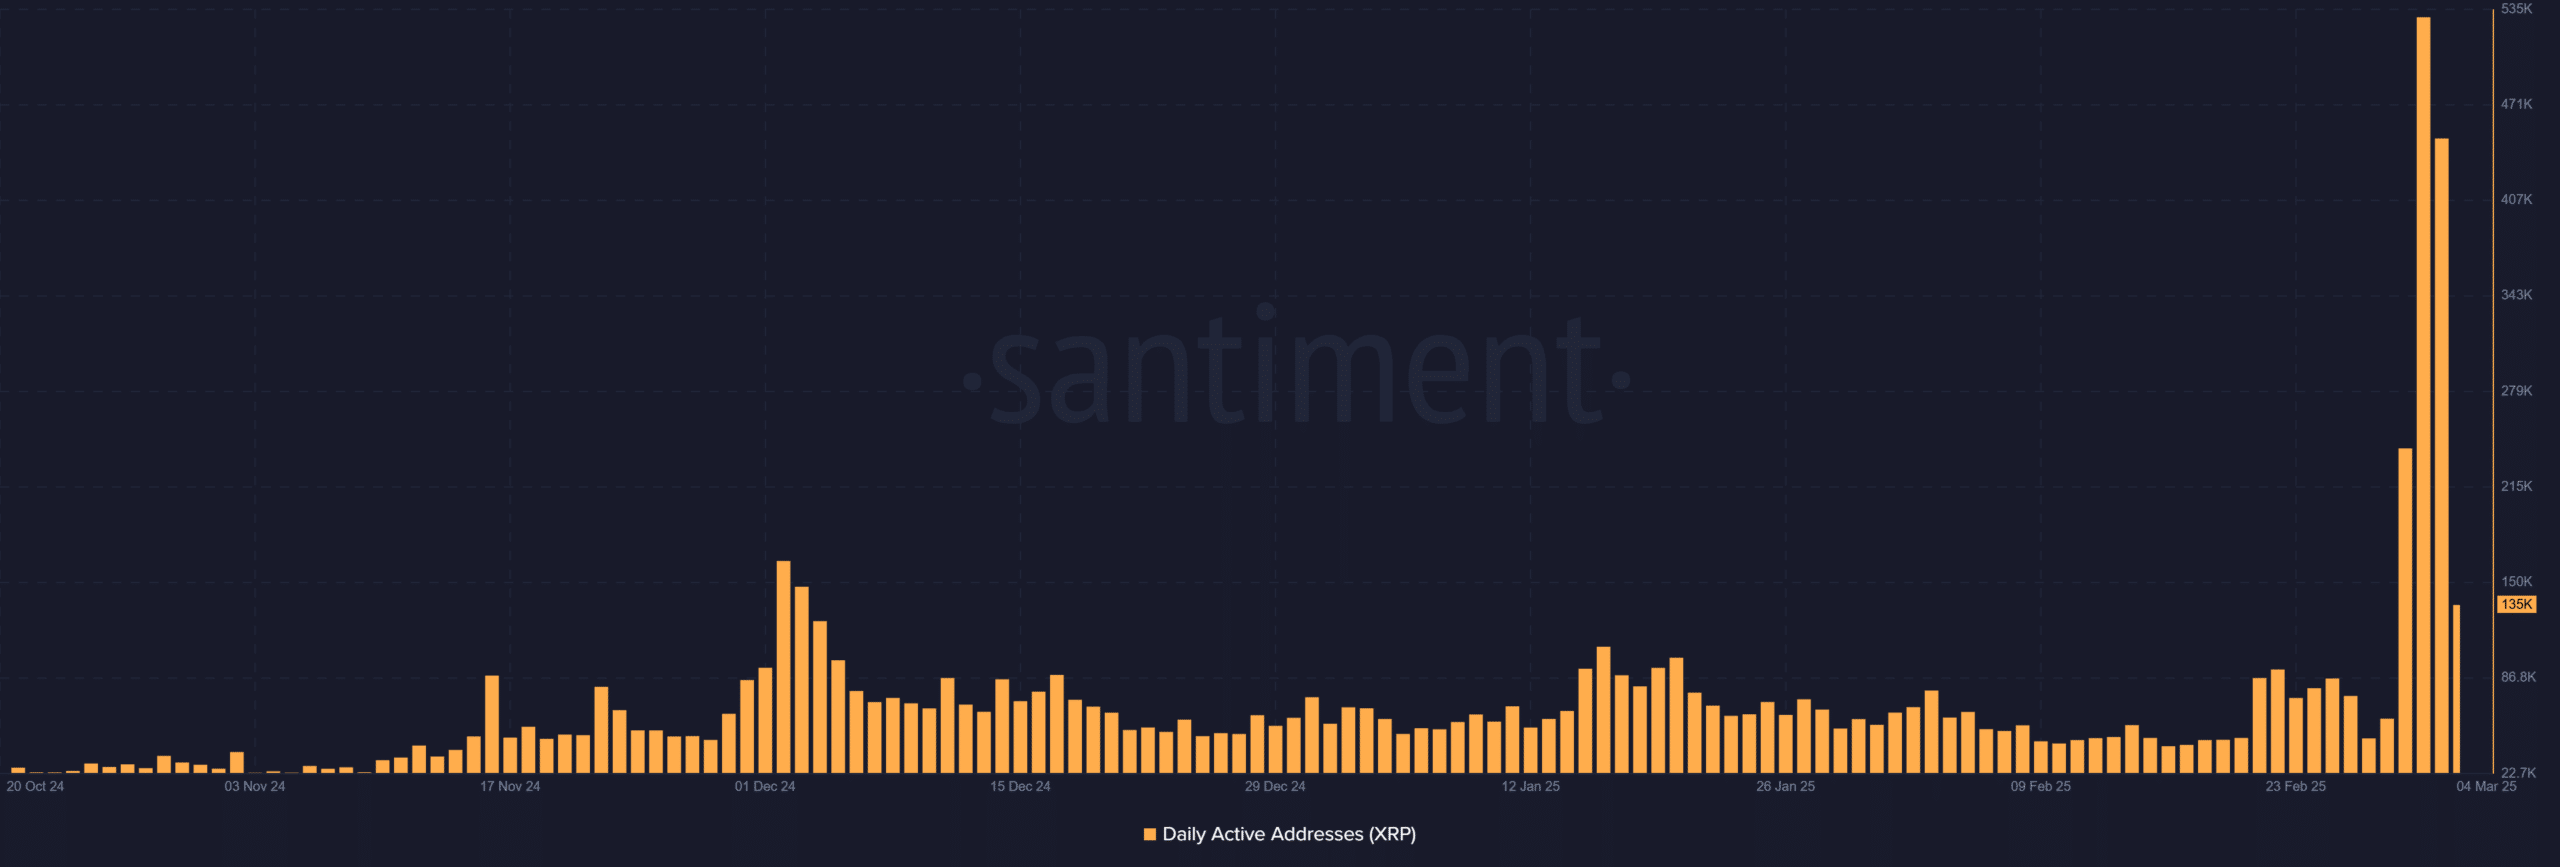Viewport: 2560px width, 867px height.
Task: Click the '26 Jan 25' date label
Action: 1785,787
